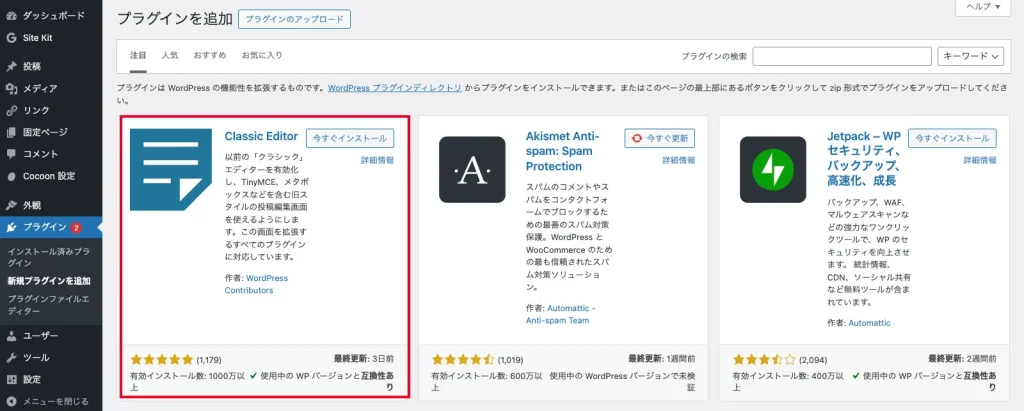The width and height of the screenshot is (1024, 411).
Task: Open the ダッシュボード menu text
Action: click(x=54, y=16)
